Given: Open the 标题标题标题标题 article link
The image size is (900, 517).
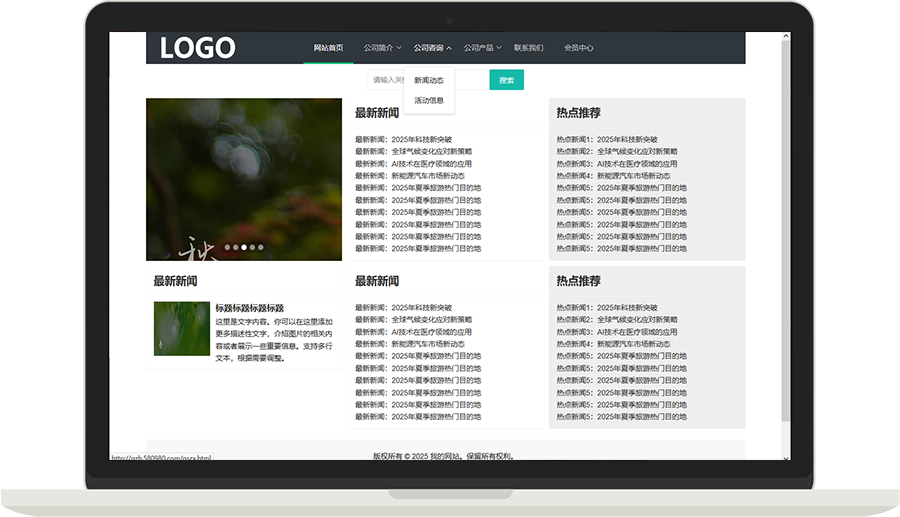Looking at the screenshot, I should pos(250,308).
